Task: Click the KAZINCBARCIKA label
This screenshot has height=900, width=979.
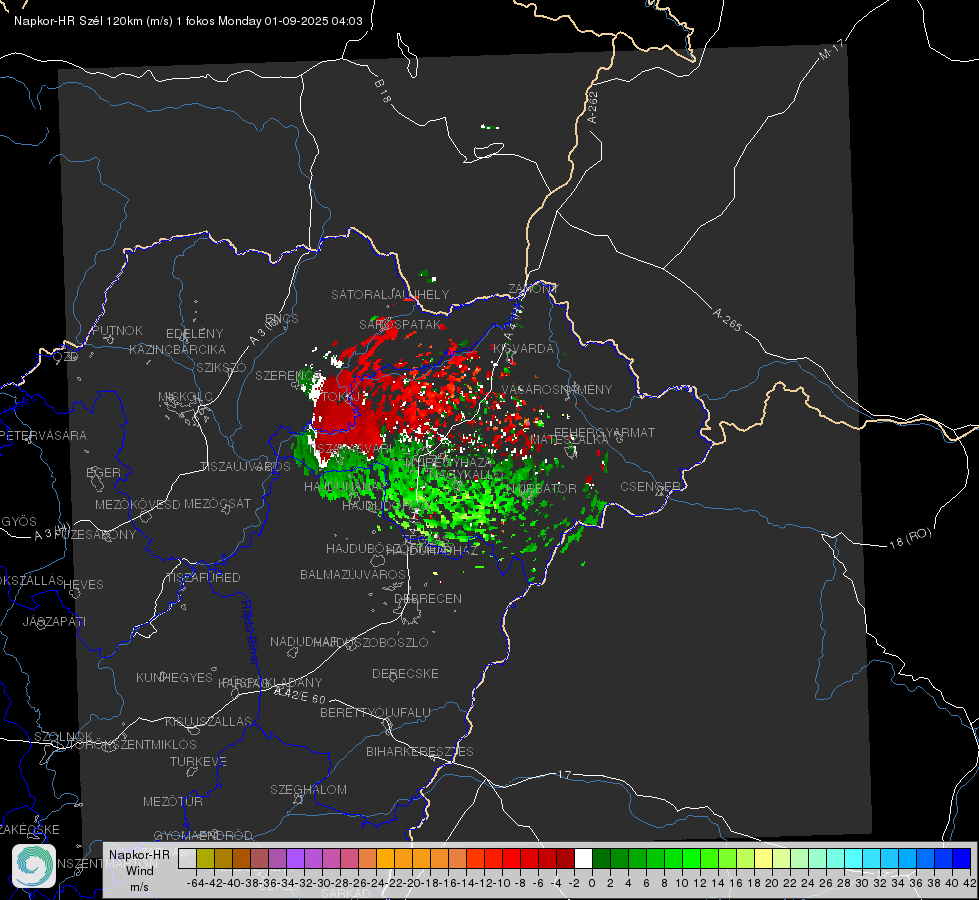Action: 177,349
